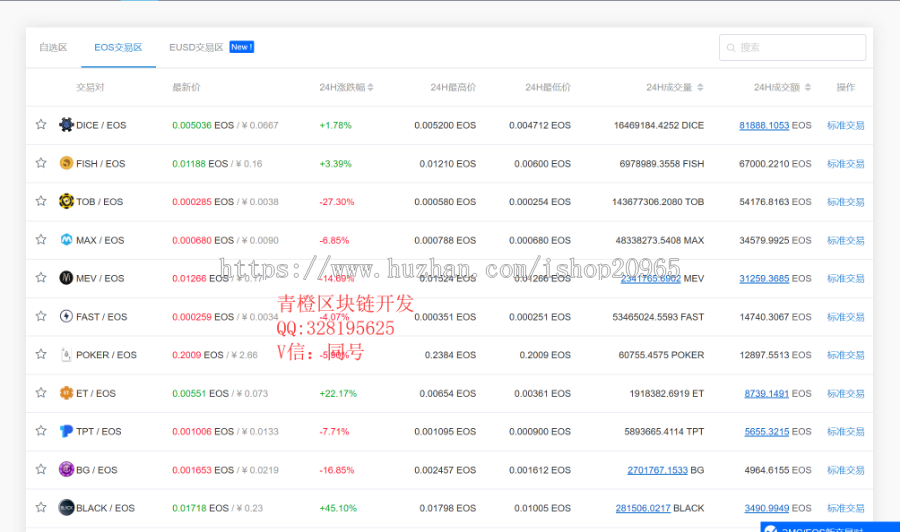Click the 281506.0217 BLACK volume link
This screenshot has width=900, height=532.
pos(643,508)
